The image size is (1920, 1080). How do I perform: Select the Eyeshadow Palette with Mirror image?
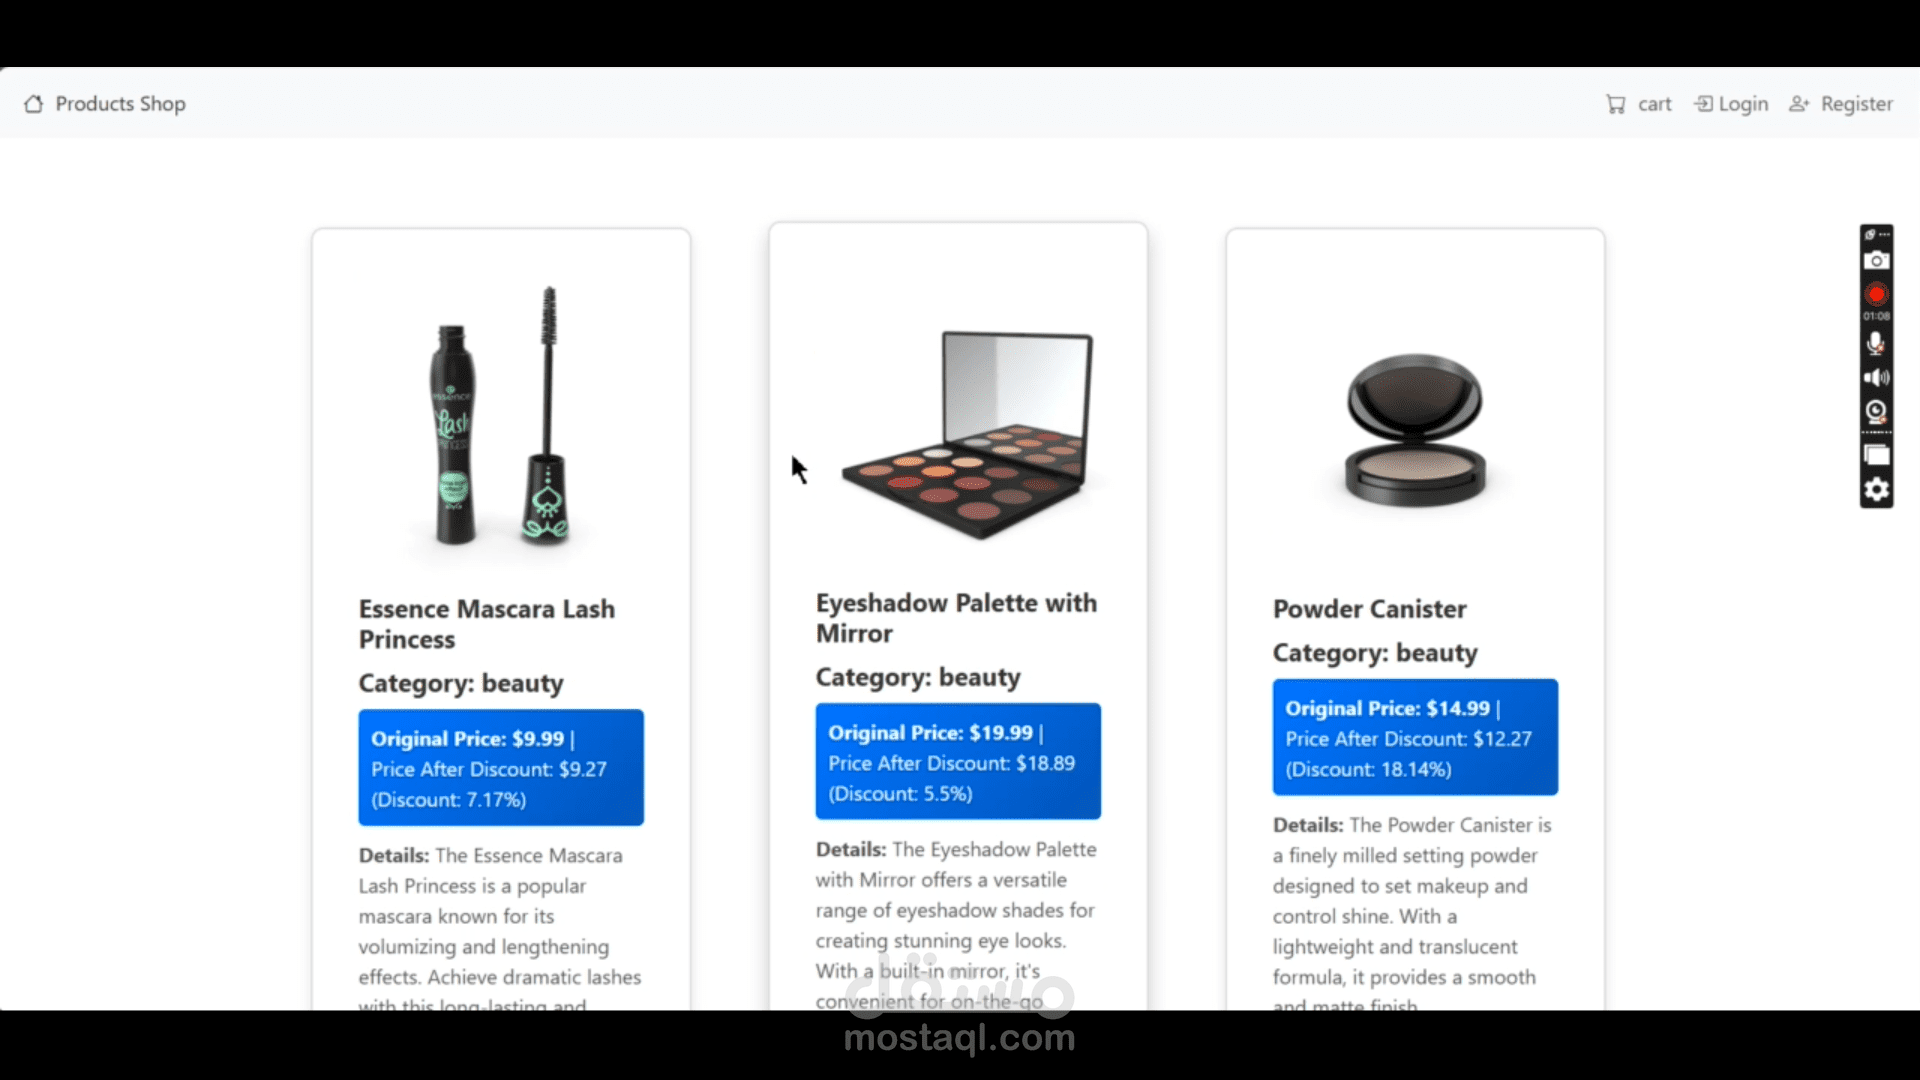pos(966,434)
